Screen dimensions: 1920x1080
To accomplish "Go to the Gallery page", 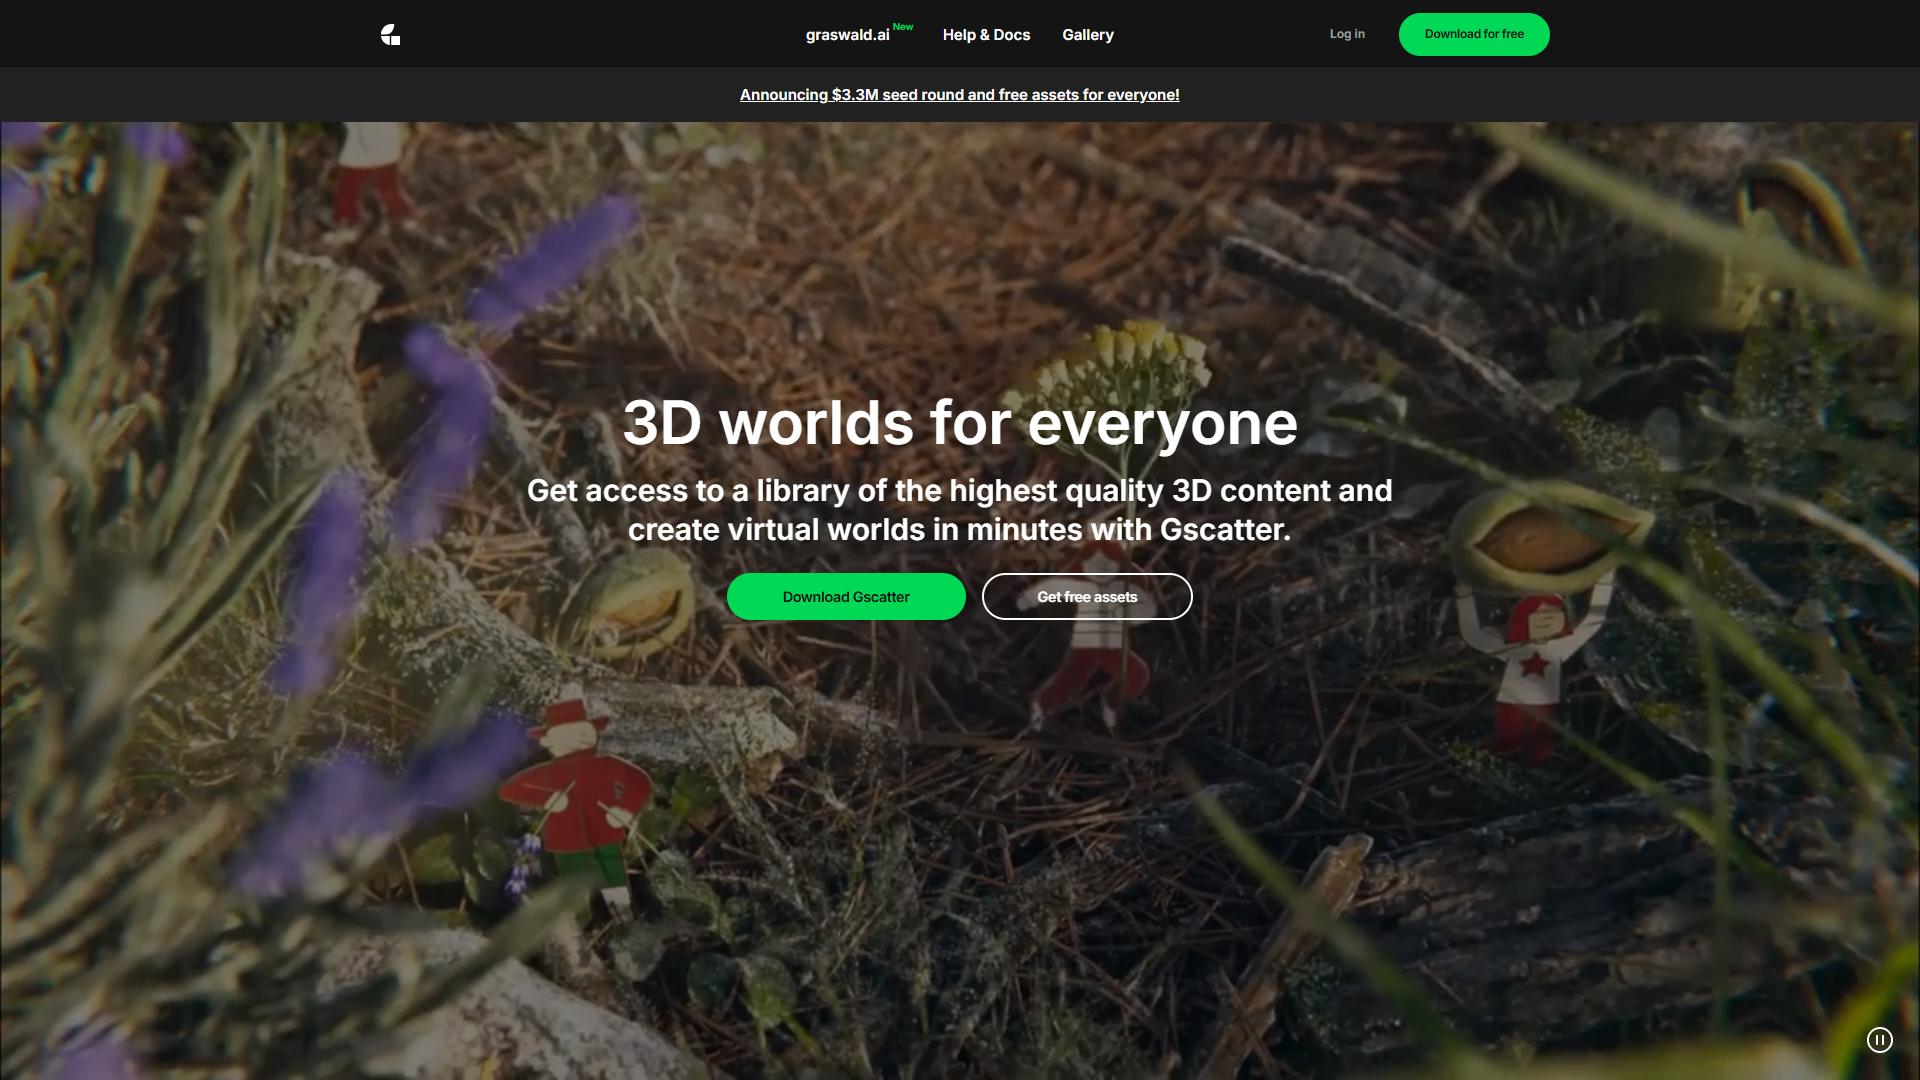I will [x=1087, y=35].
